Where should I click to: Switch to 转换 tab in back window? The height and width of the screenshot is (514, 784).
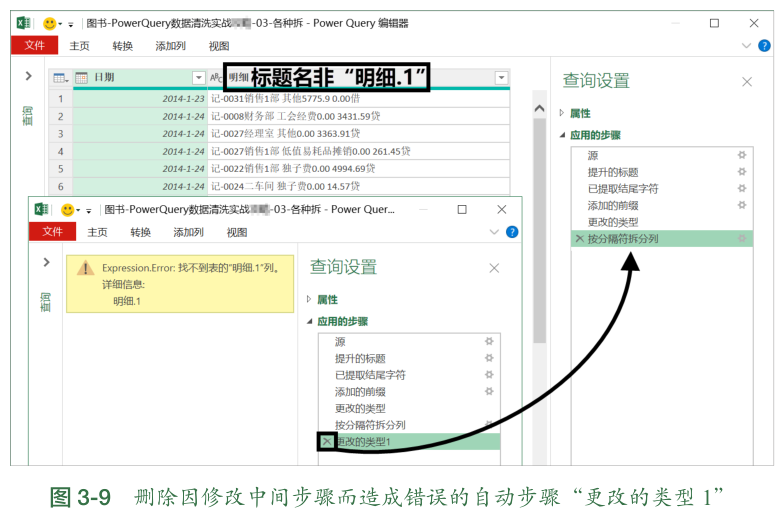click(x=122, y=46)
